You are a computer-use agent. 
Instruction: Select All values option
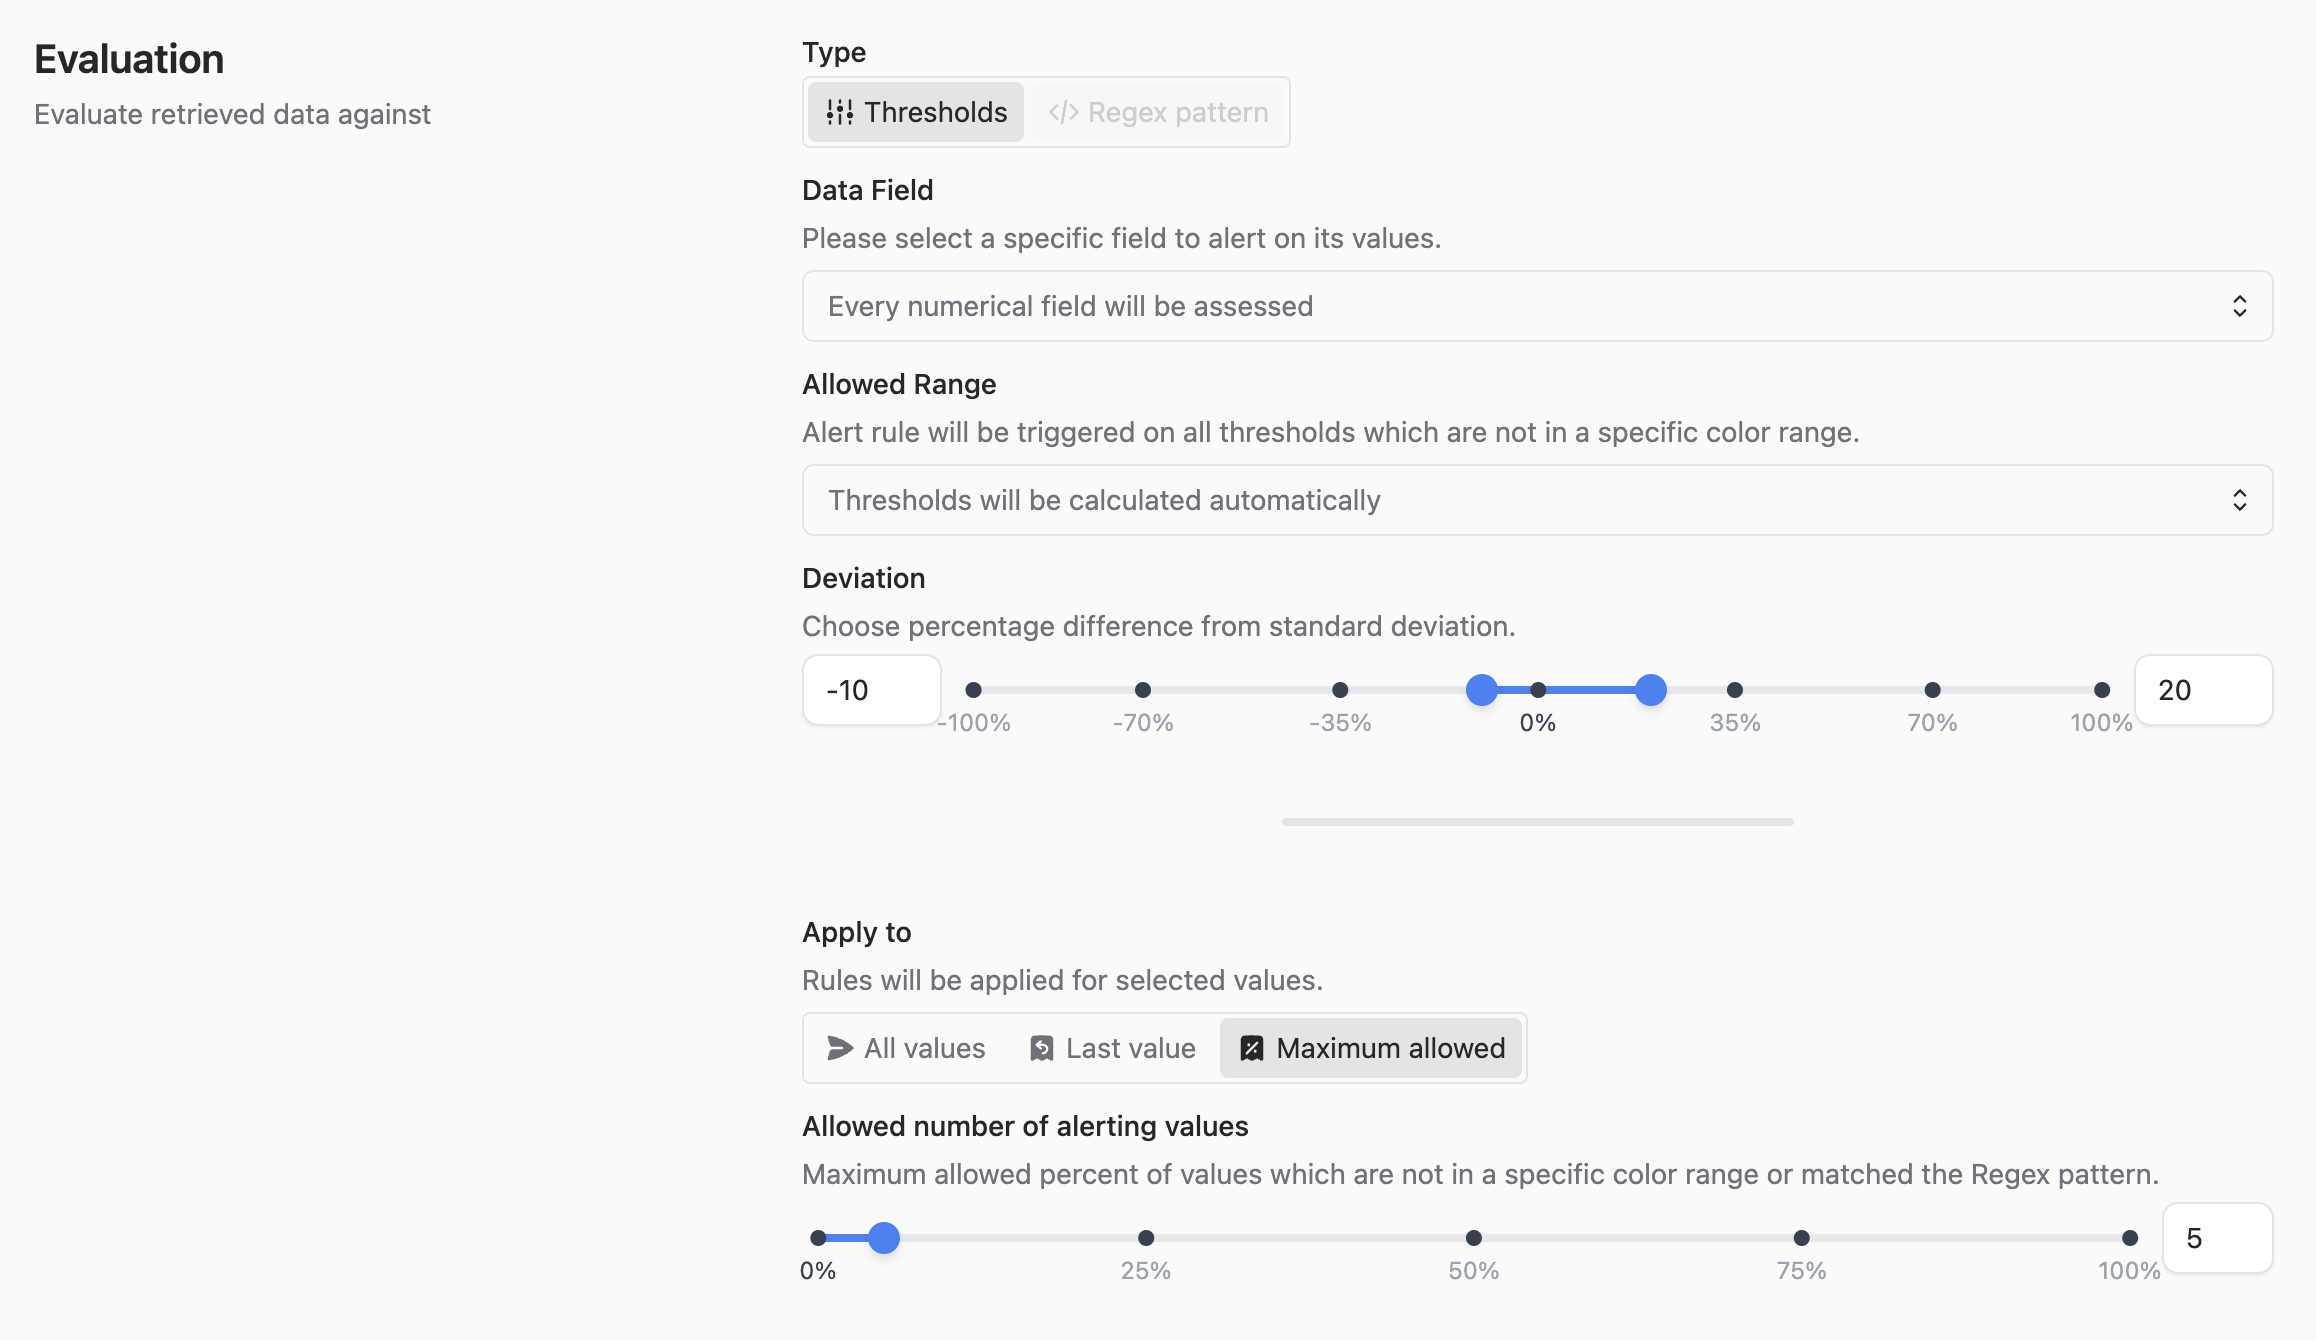(906, 1048)
